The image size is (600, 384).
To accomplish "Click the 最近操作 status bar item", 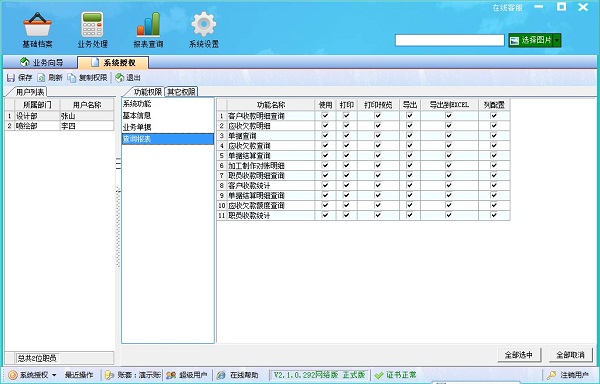I will (x=79, y=375).
